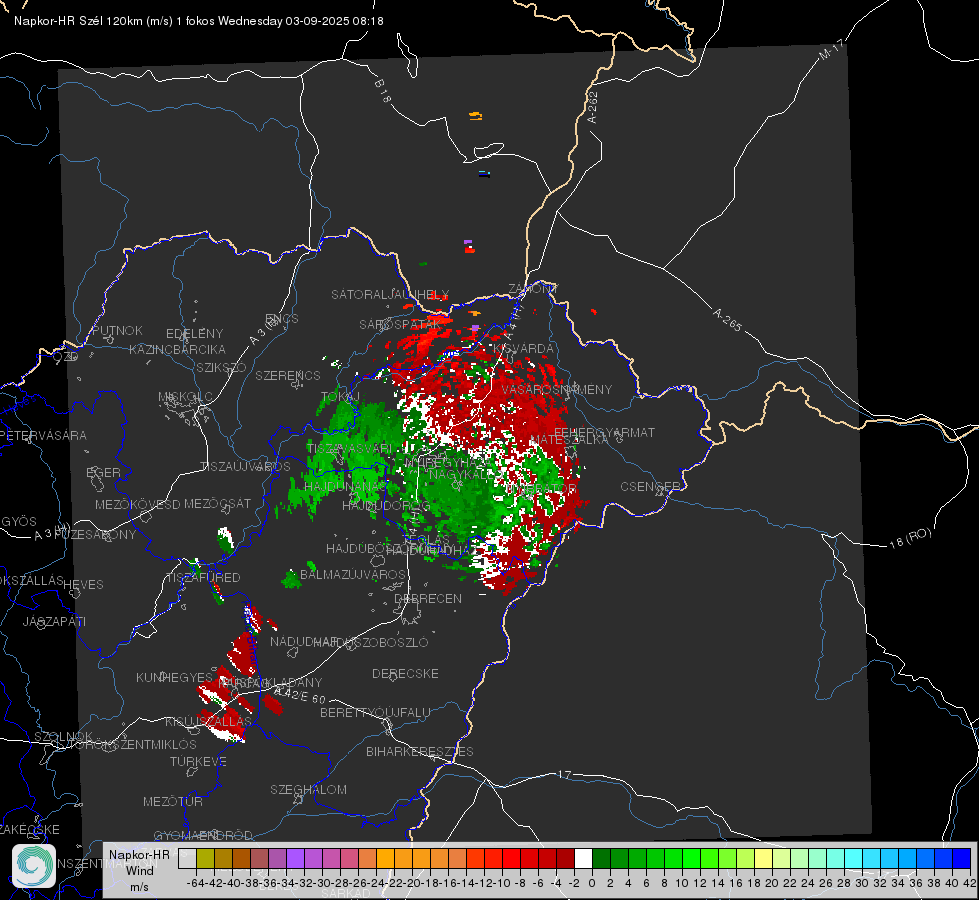Select the JÁSZAPÁTI label
Image resolution: width=979 pixels, height=900 pixels.
(54, 621)
